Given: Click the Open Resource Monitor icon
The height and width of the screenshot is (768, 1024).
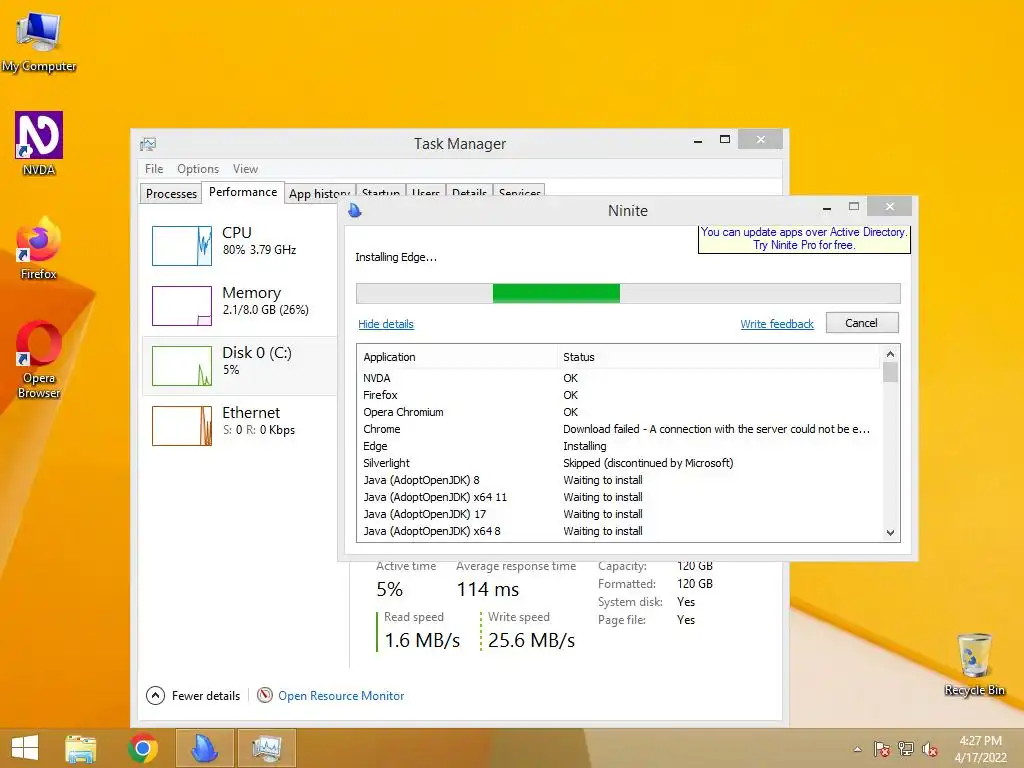Looking at the screenshot, I should [264, 696].
